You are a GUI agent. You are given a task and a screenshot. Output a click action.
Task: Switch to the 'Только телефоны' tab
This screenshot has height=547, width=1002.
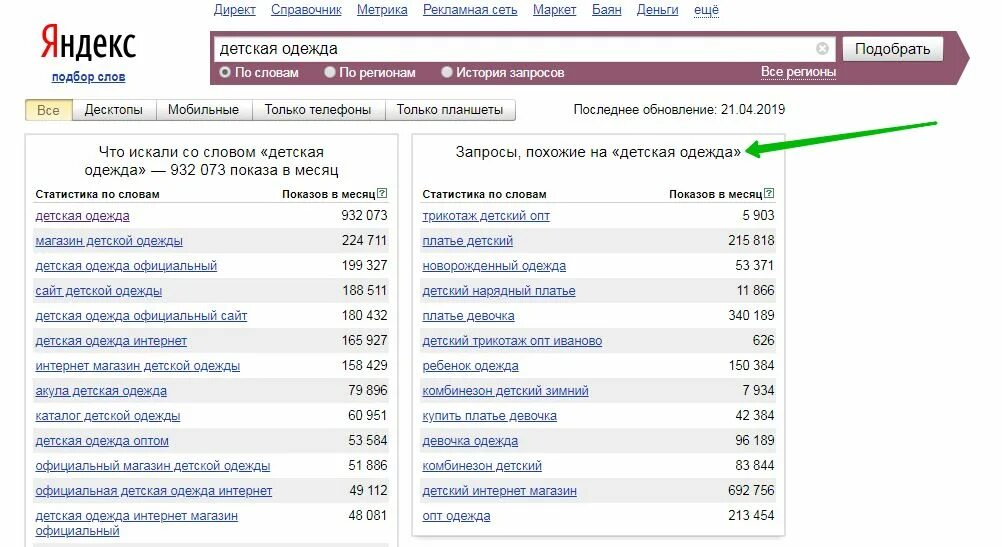pos(318,110)
